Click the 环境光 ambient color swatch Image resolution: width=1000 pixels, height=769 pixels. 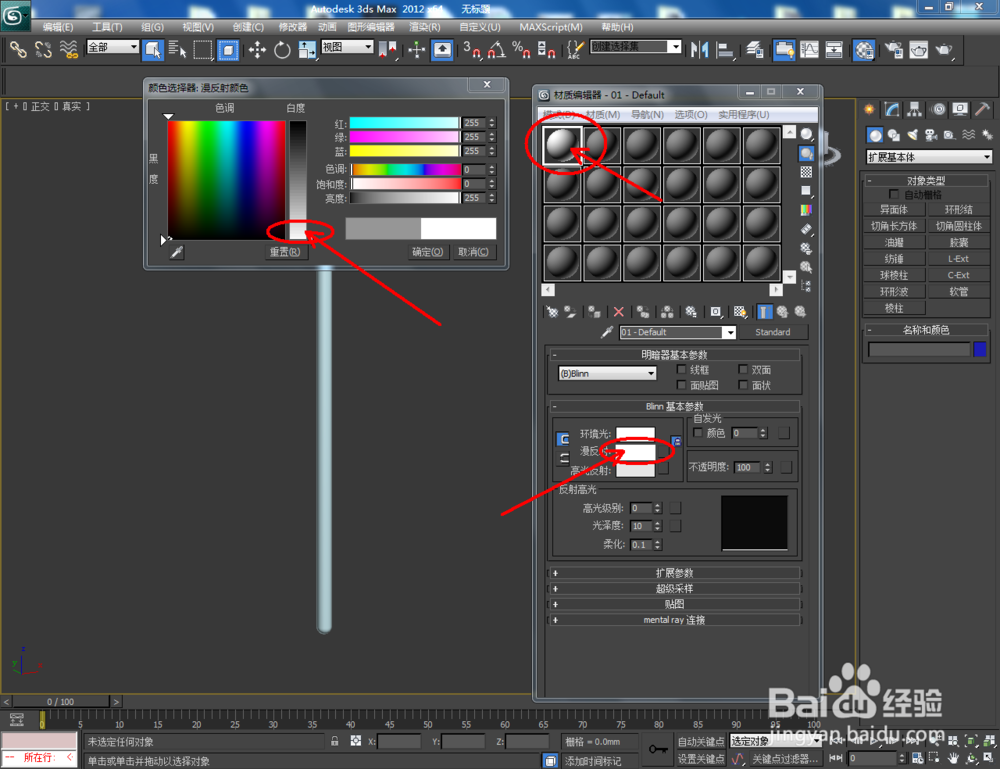pyautogui.click(x=635, y=434)
